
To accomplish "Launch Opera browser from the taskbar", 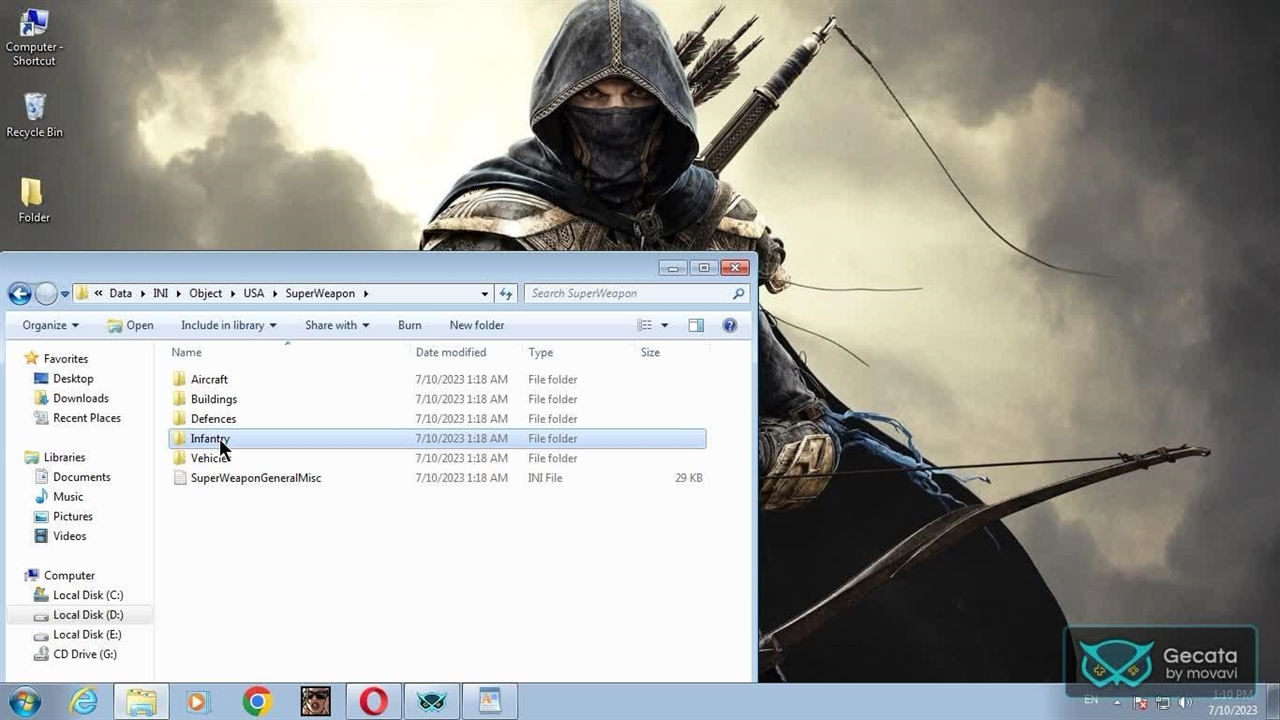I will coord(374,702).
